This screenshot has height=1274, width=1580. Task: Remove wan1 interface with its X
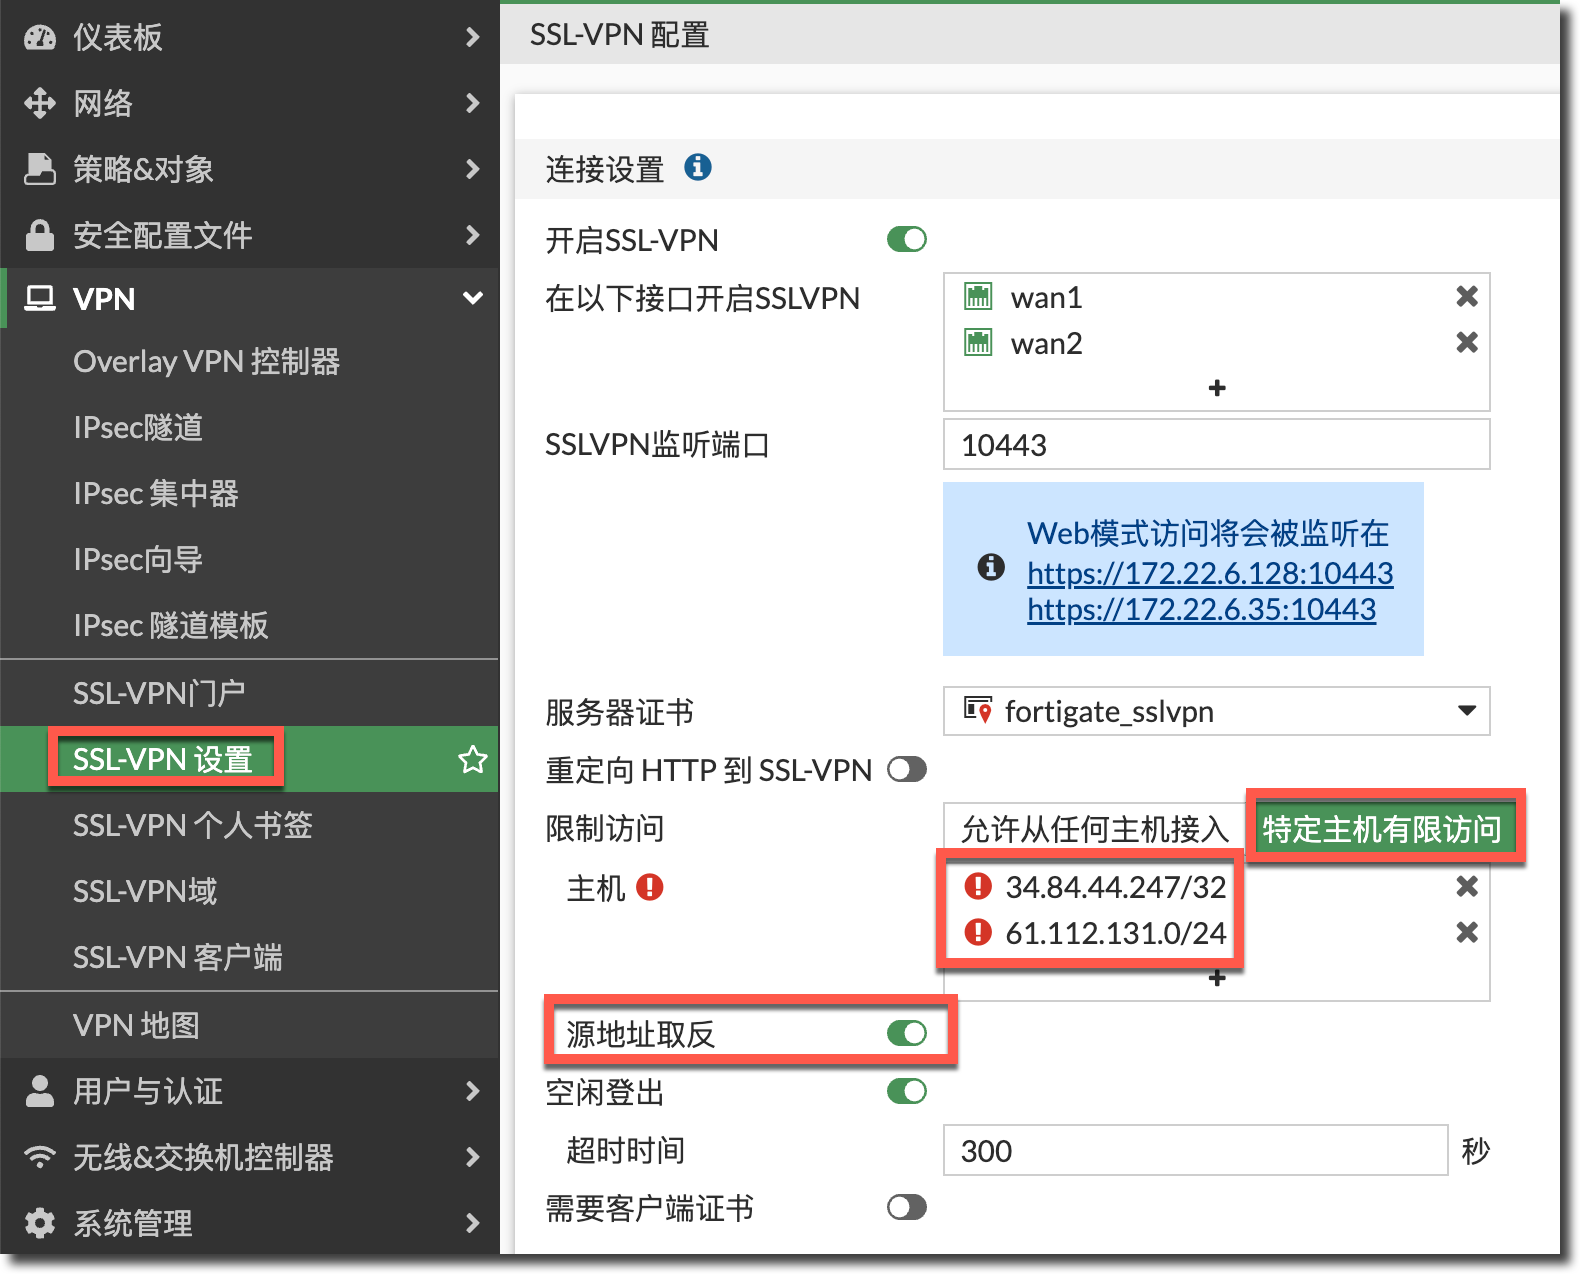coord(1467,296)
